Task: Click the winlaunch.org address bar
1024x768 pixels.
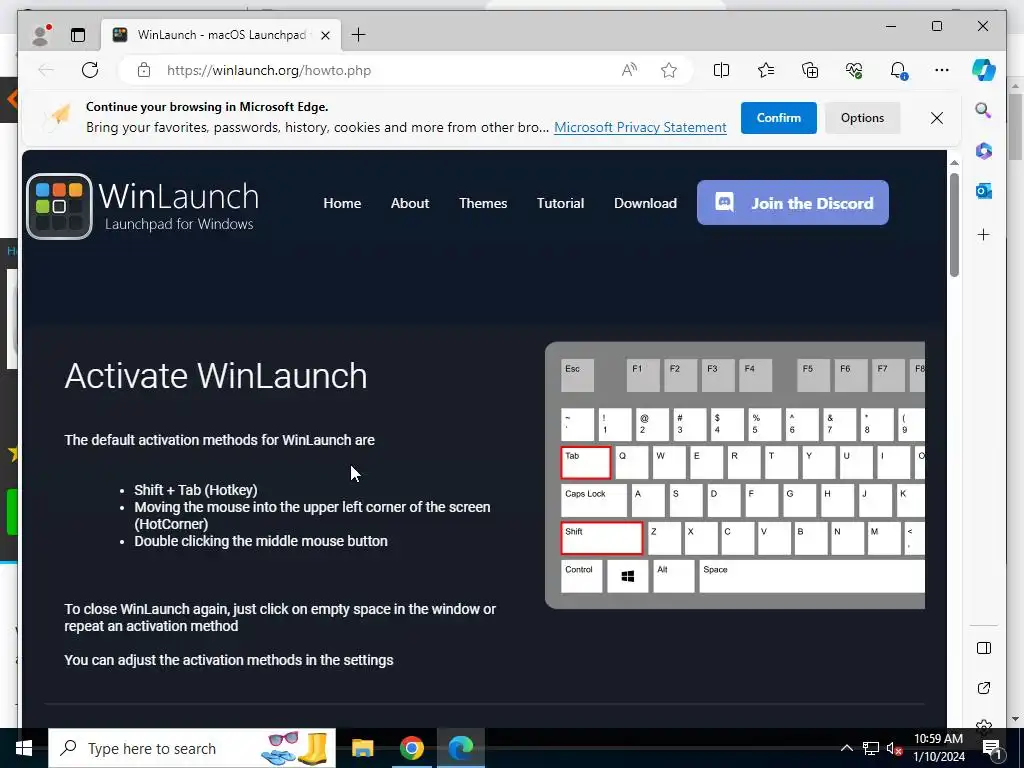Action: pyautogui.click(x=269, y=71)
